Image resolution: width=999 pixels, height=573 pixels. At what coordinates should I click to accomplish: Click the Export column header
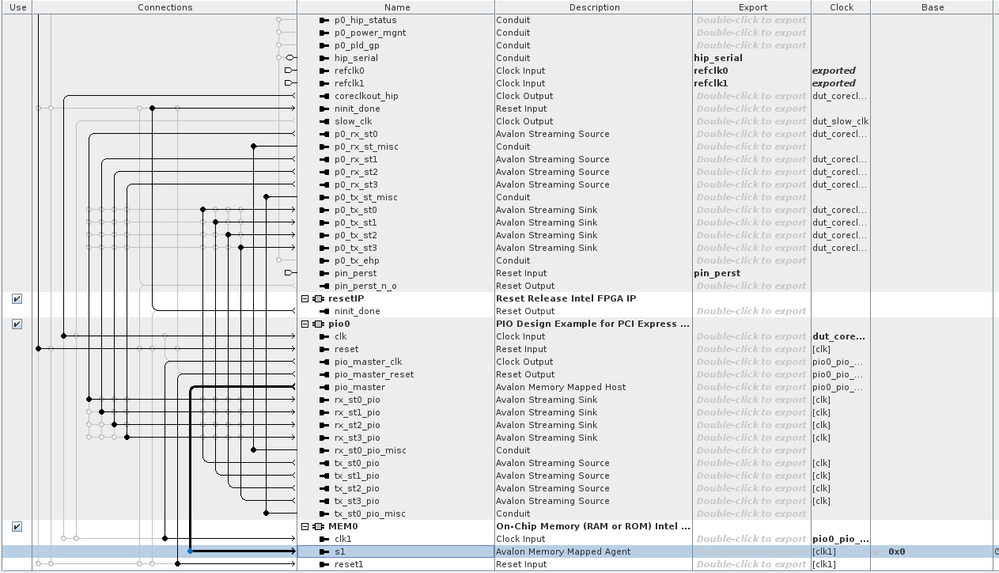coord(752,7)
